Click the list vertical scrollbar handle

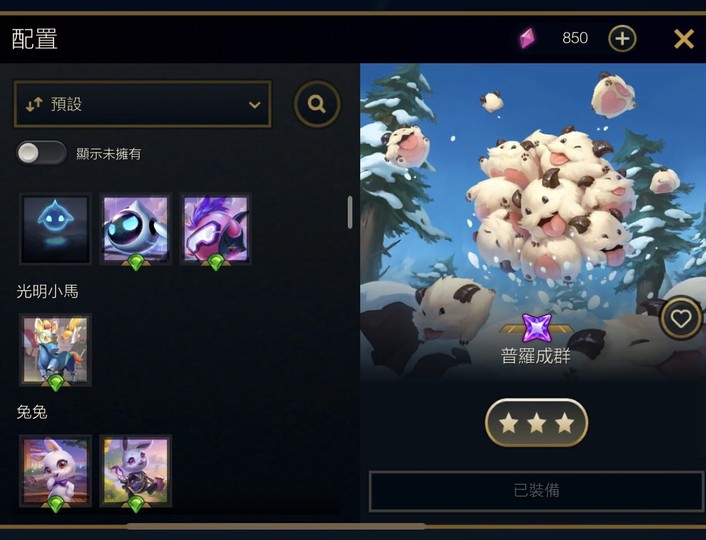point(350,212)
